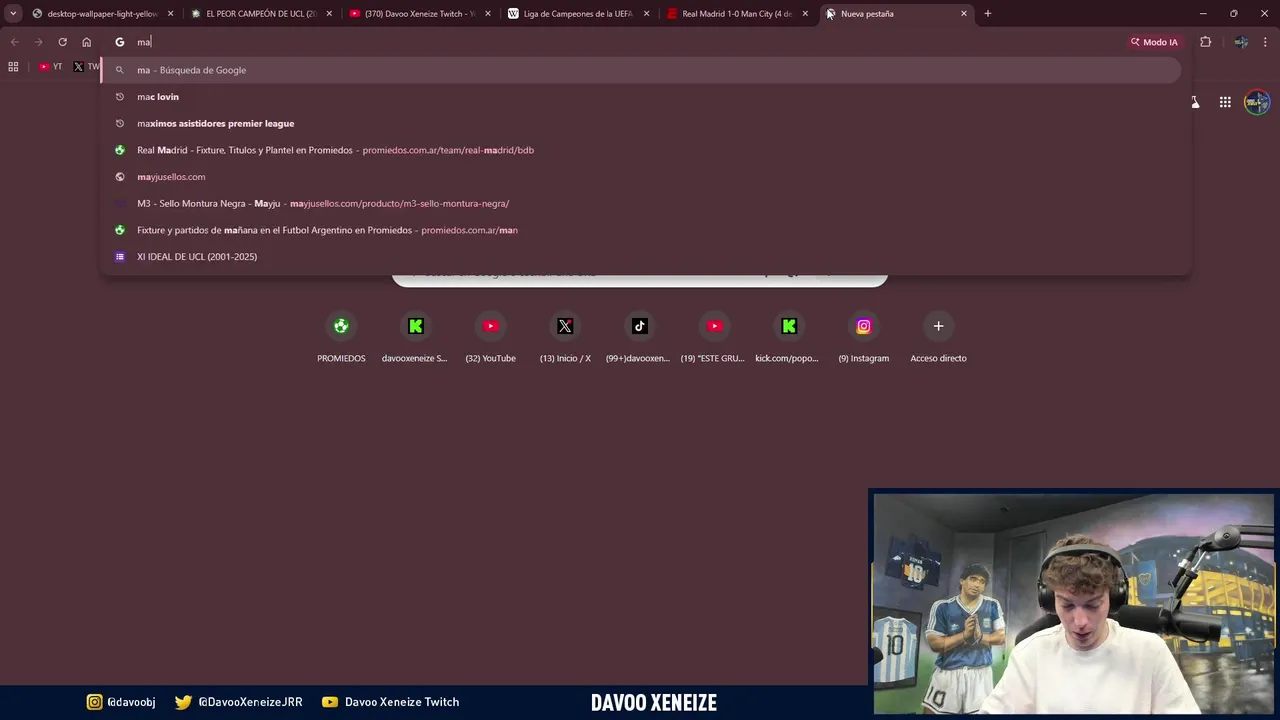Open PROMIEDOS shortcut tile

point(341,337)
